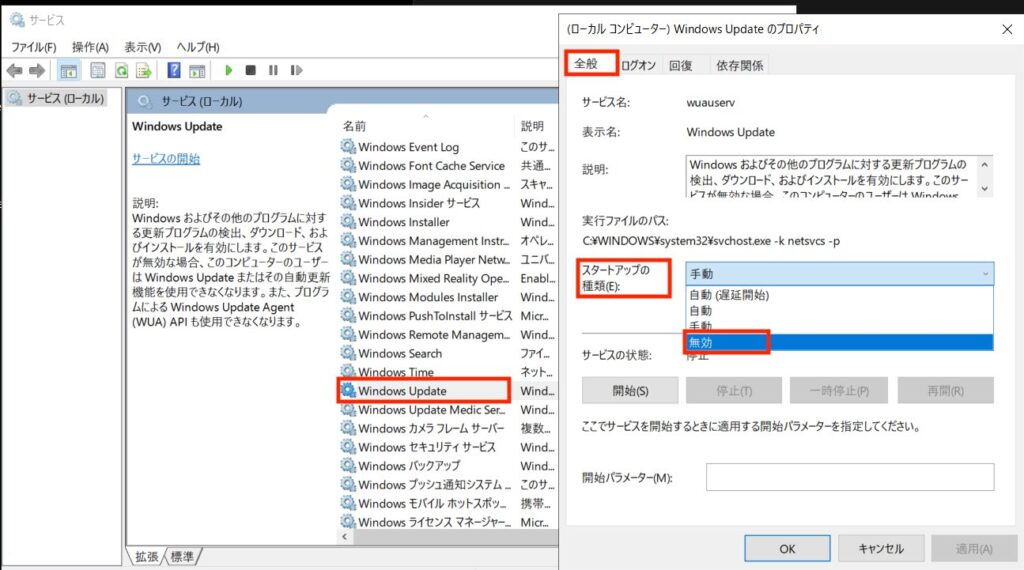Select Windows Image Acquisition row

pos(448,185)
